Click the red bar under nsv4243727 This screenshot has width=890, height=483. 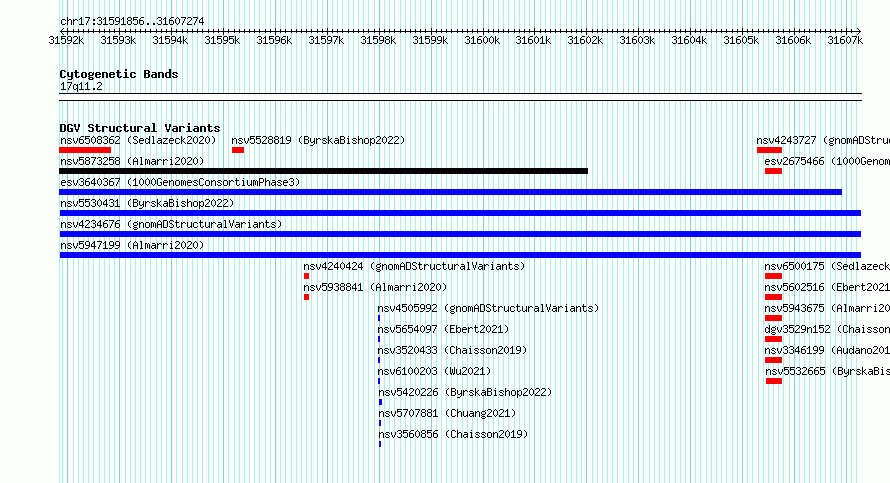[769, 150]
